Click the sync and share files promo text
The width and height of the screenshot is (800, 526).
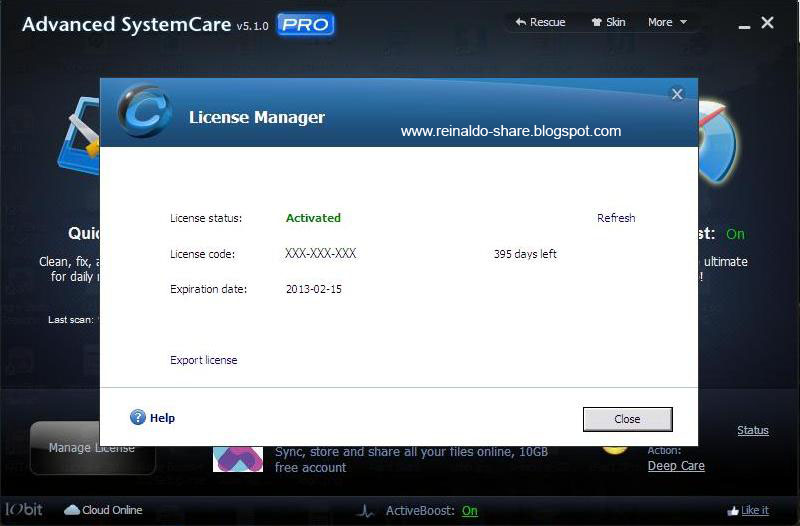tap(411, 460)
